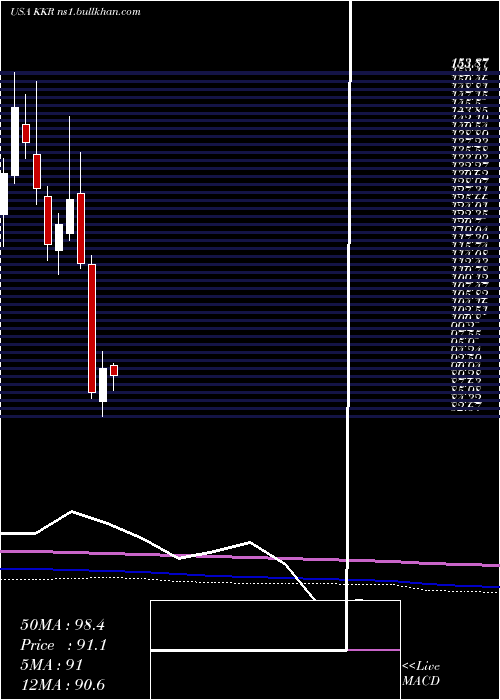This screenshot has width=500, height=700.
Task: Click the '50MA : 98.4' readout
Action: [x=62, y=625]
